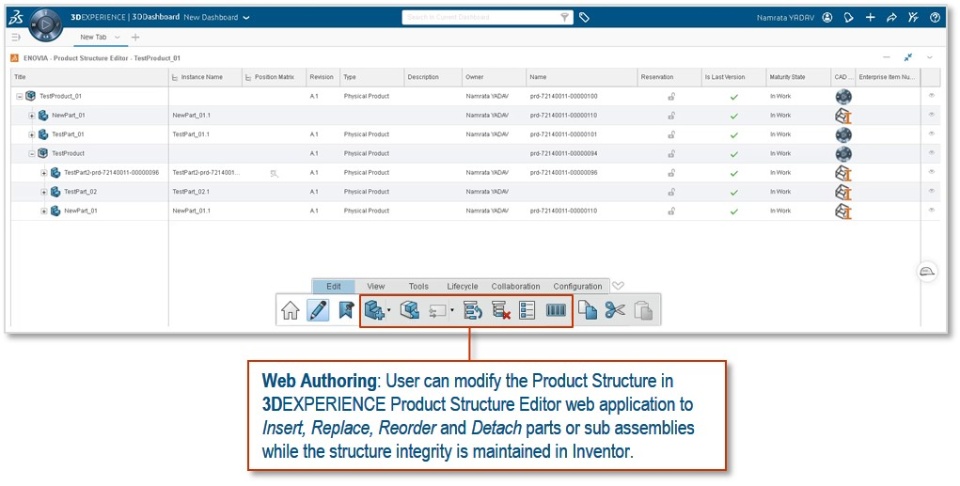Click the helmet icon on the right edge
960x486 pixels.
point(928,272)
